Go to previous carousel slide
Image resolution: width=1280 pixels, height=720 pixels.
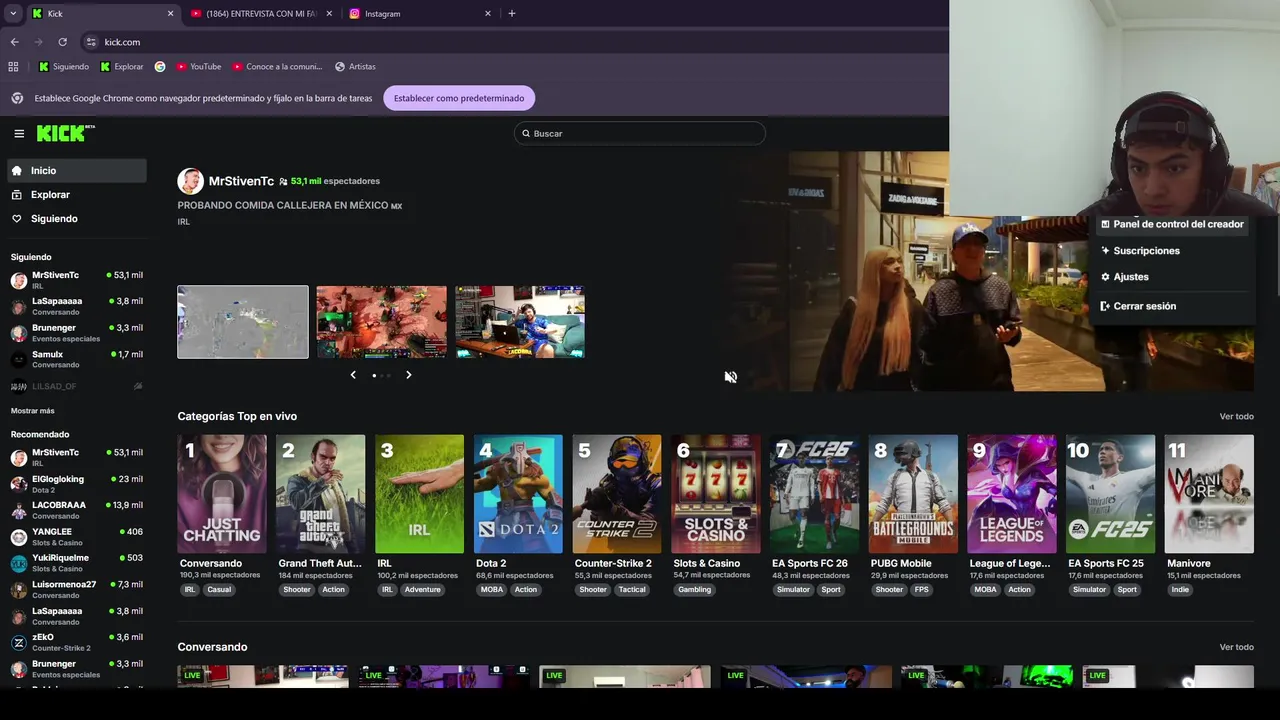pos(353,375)
